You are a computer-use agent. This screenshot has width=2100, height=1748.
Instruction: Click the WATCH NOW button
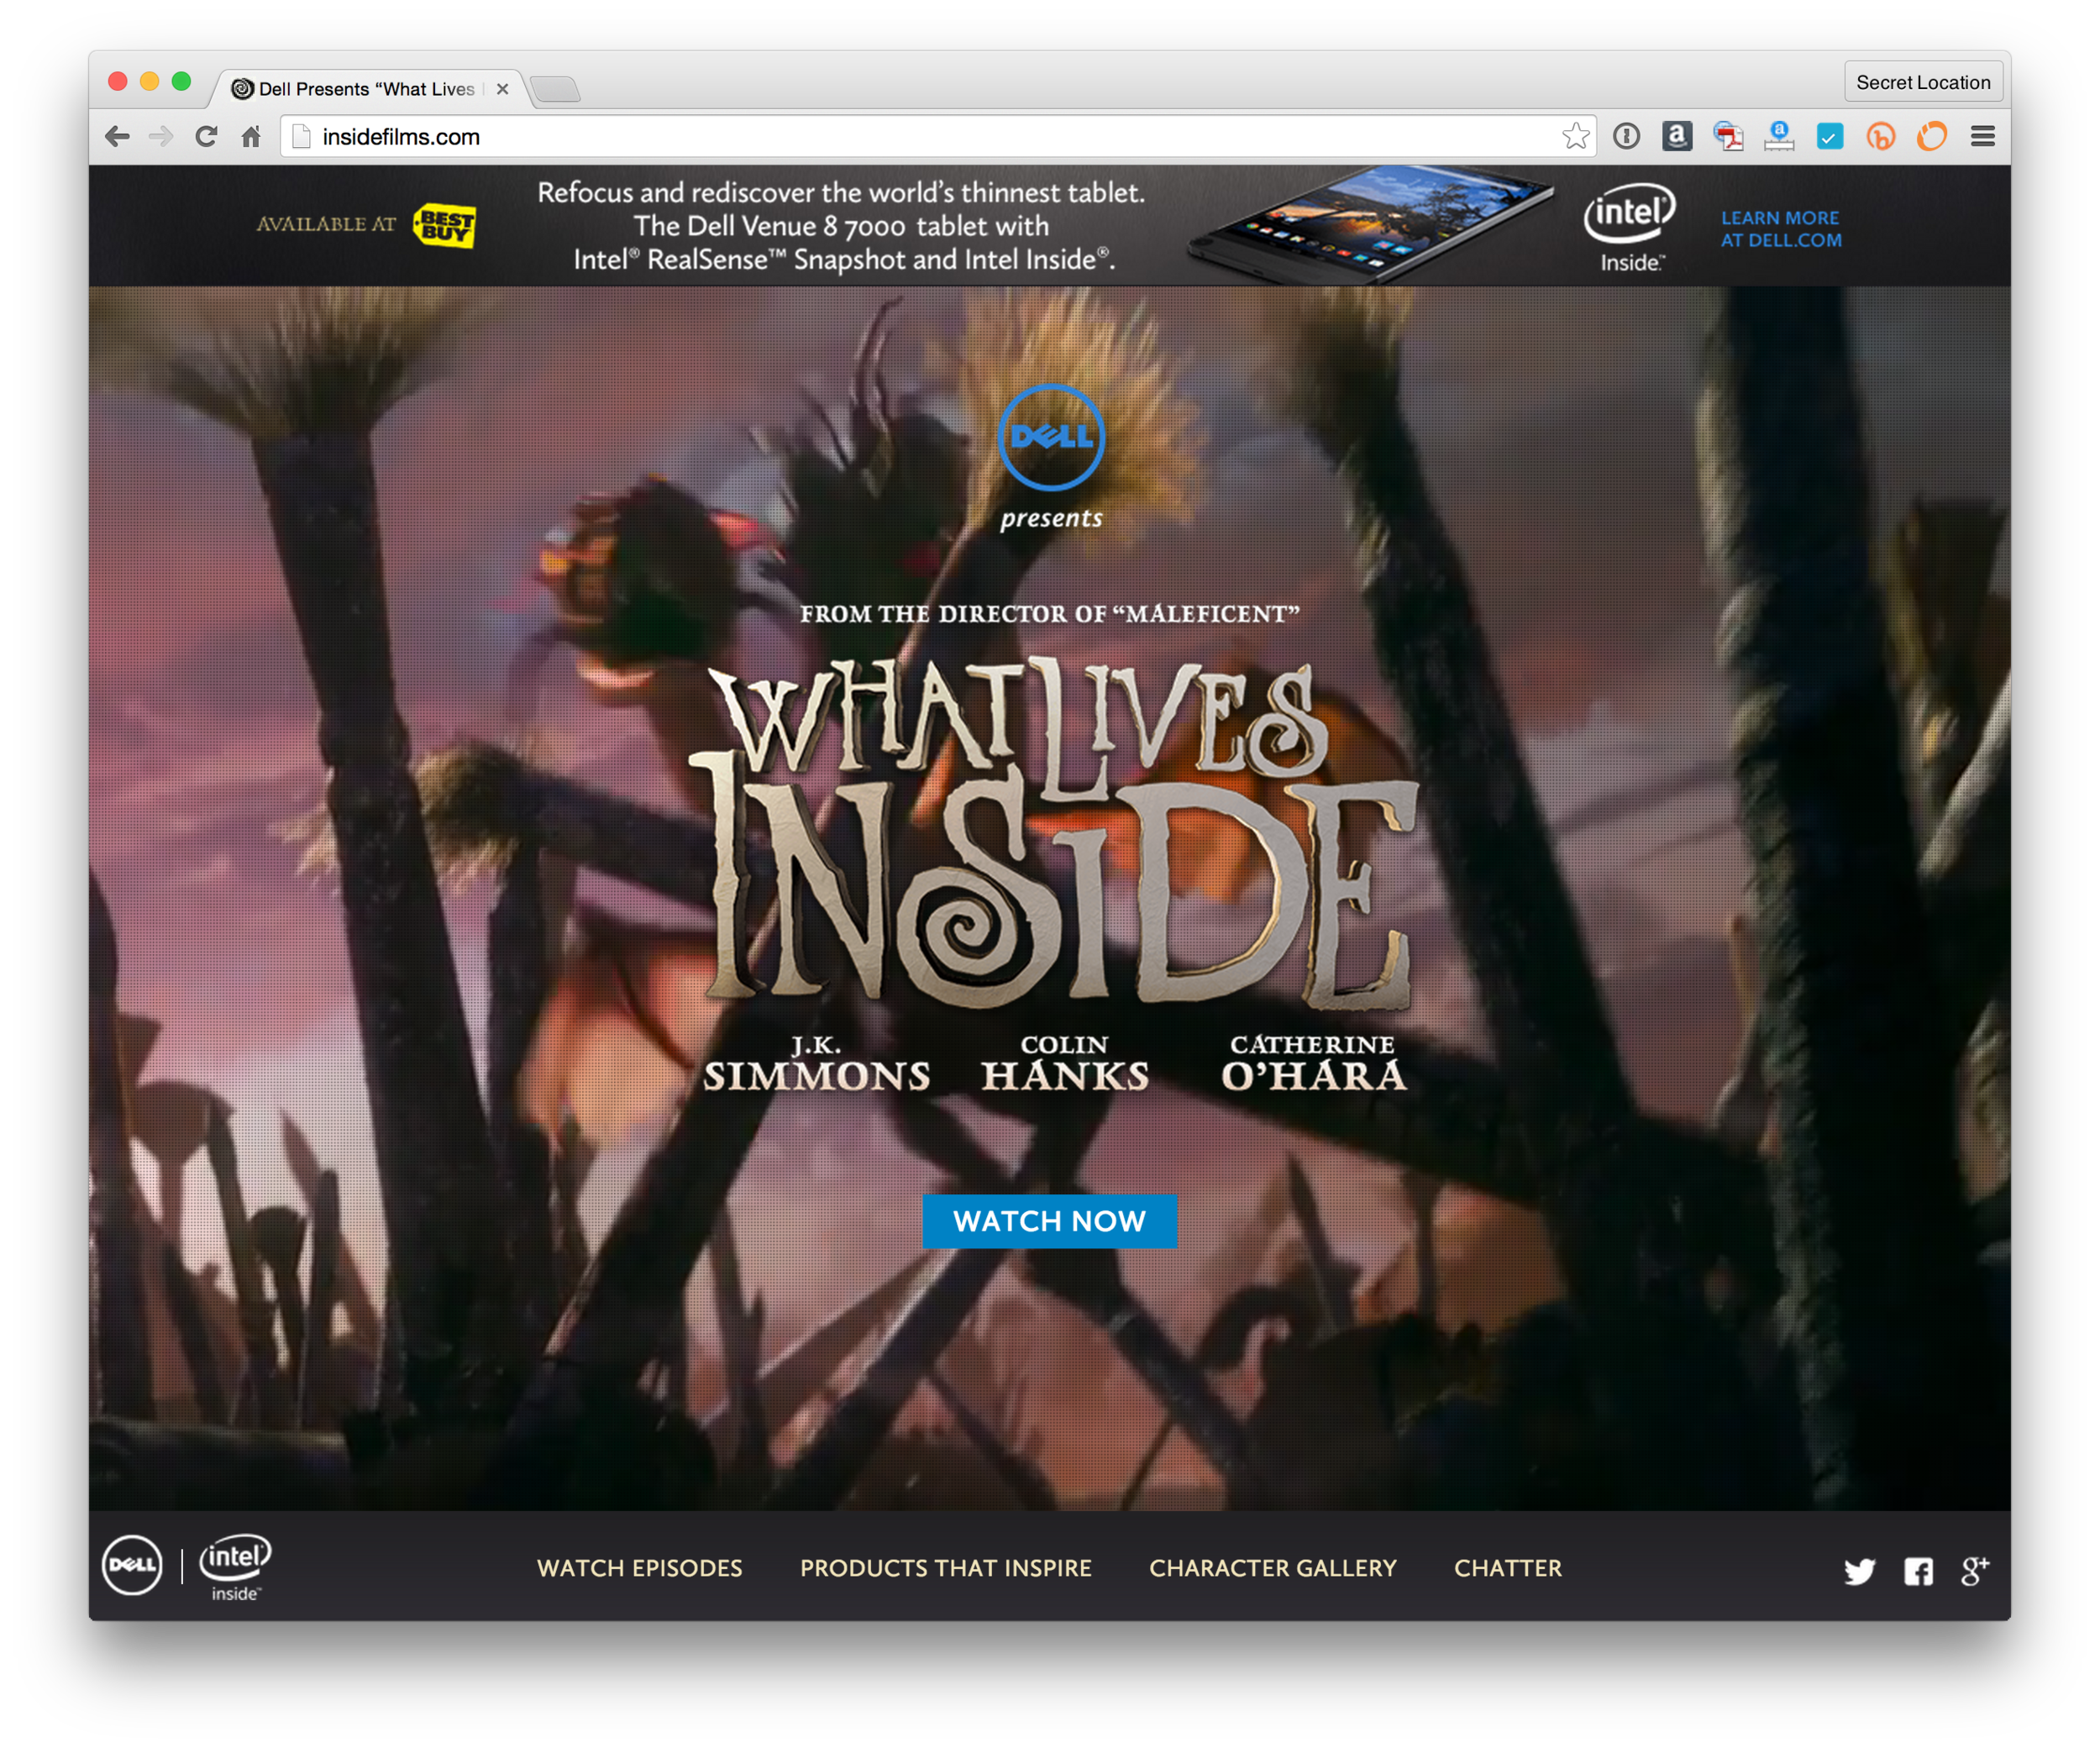coord(1049,1221)
